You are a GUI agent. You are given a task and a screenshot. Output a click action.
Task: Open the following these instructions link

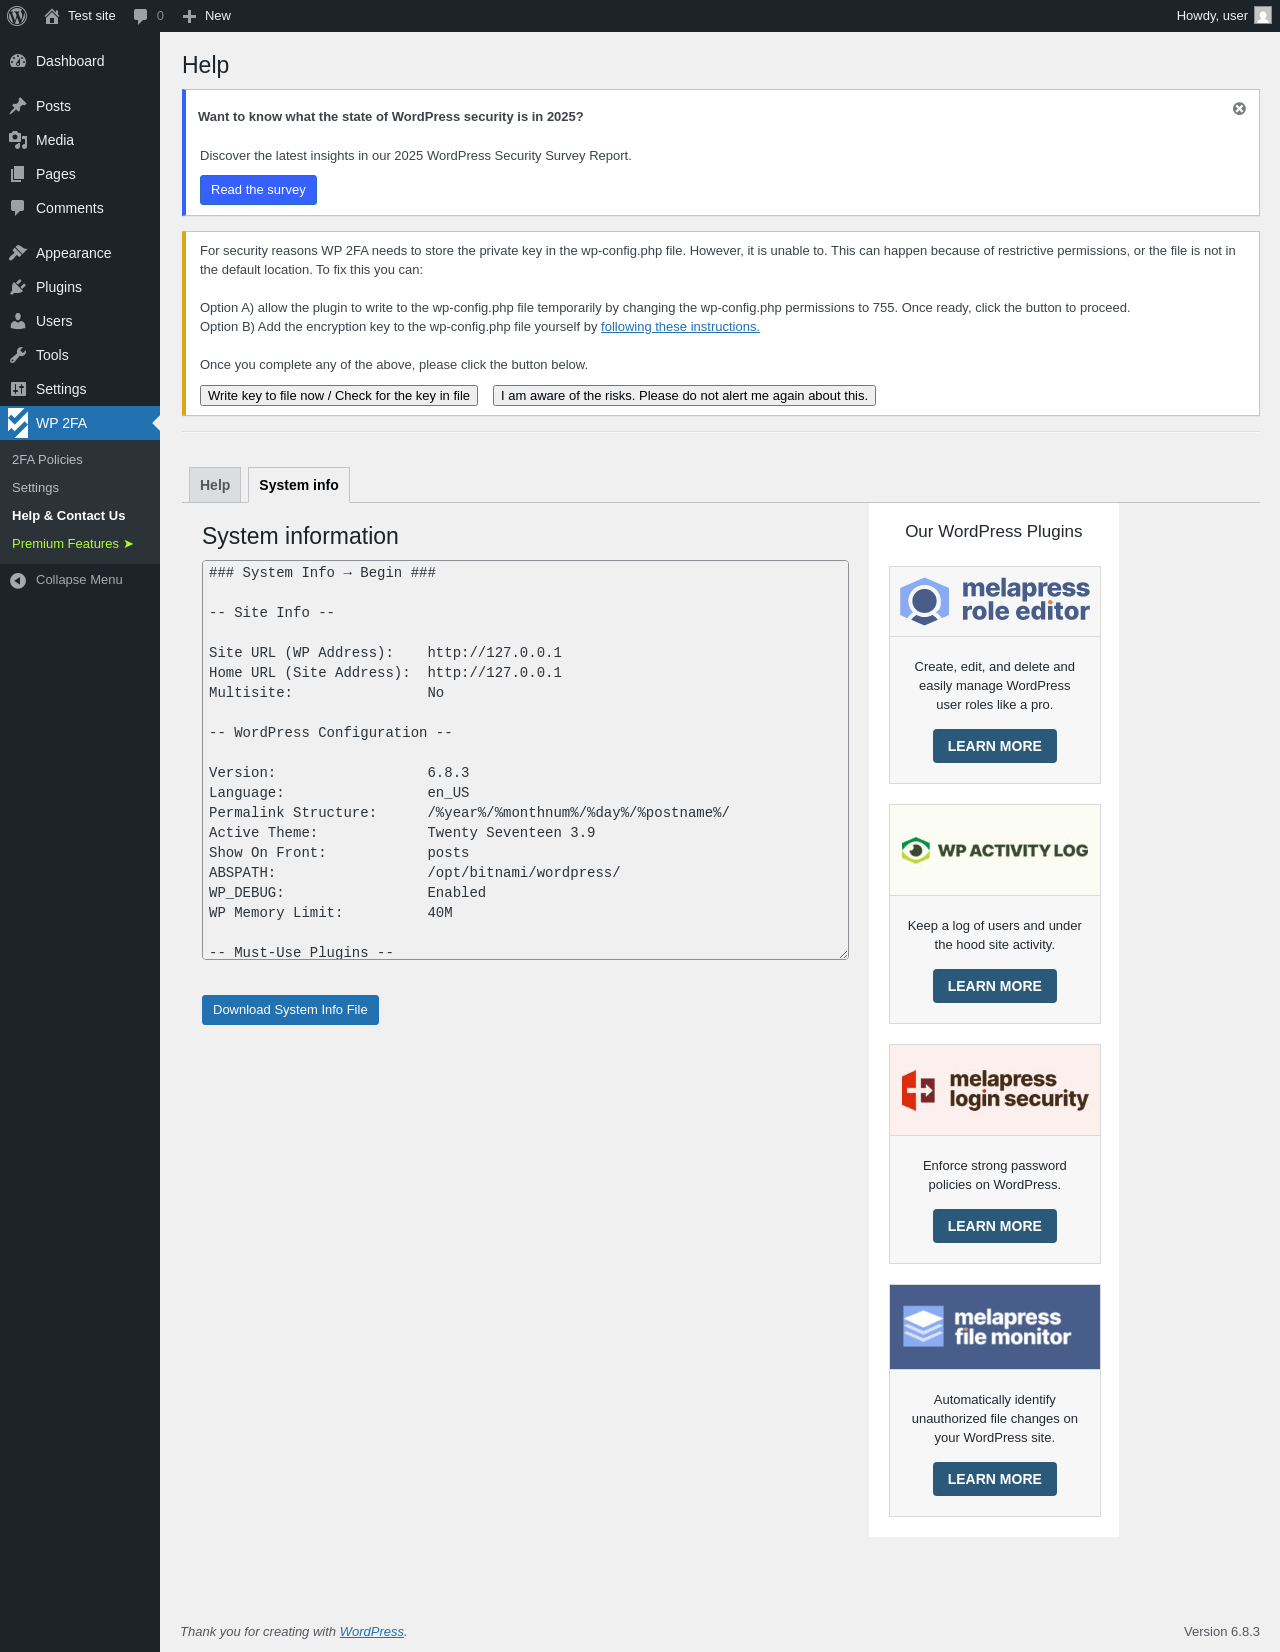(x=680, y=327)
